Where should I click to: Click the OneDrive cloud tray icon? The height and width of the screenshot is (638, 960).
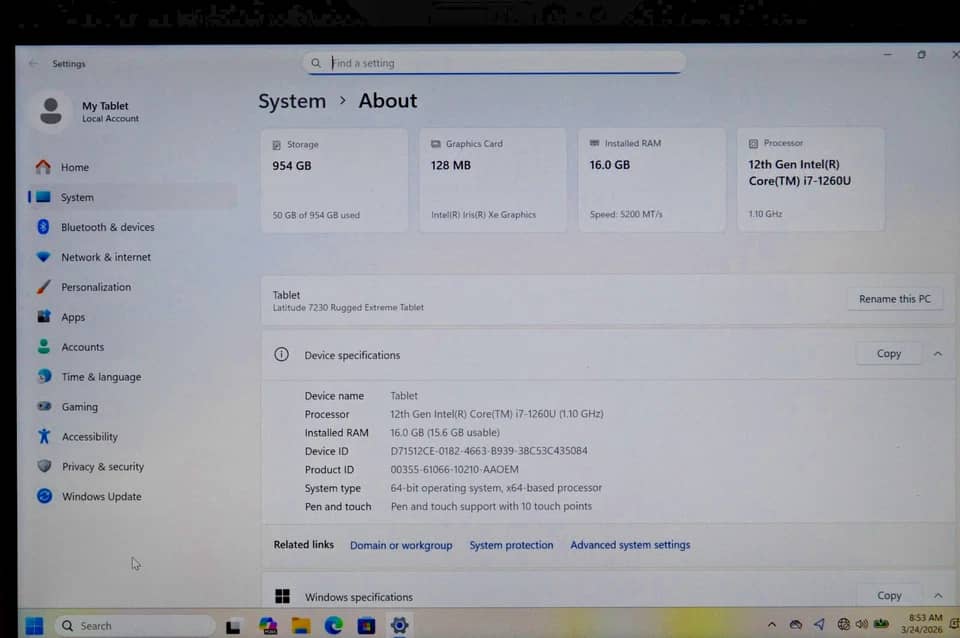[x=795, y=625]
